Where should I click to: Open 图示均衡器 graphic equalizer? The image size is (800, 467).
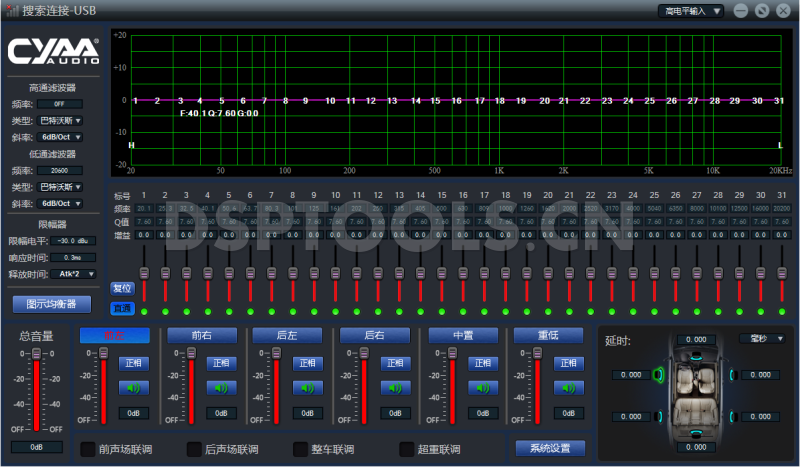tap(52, 304)
